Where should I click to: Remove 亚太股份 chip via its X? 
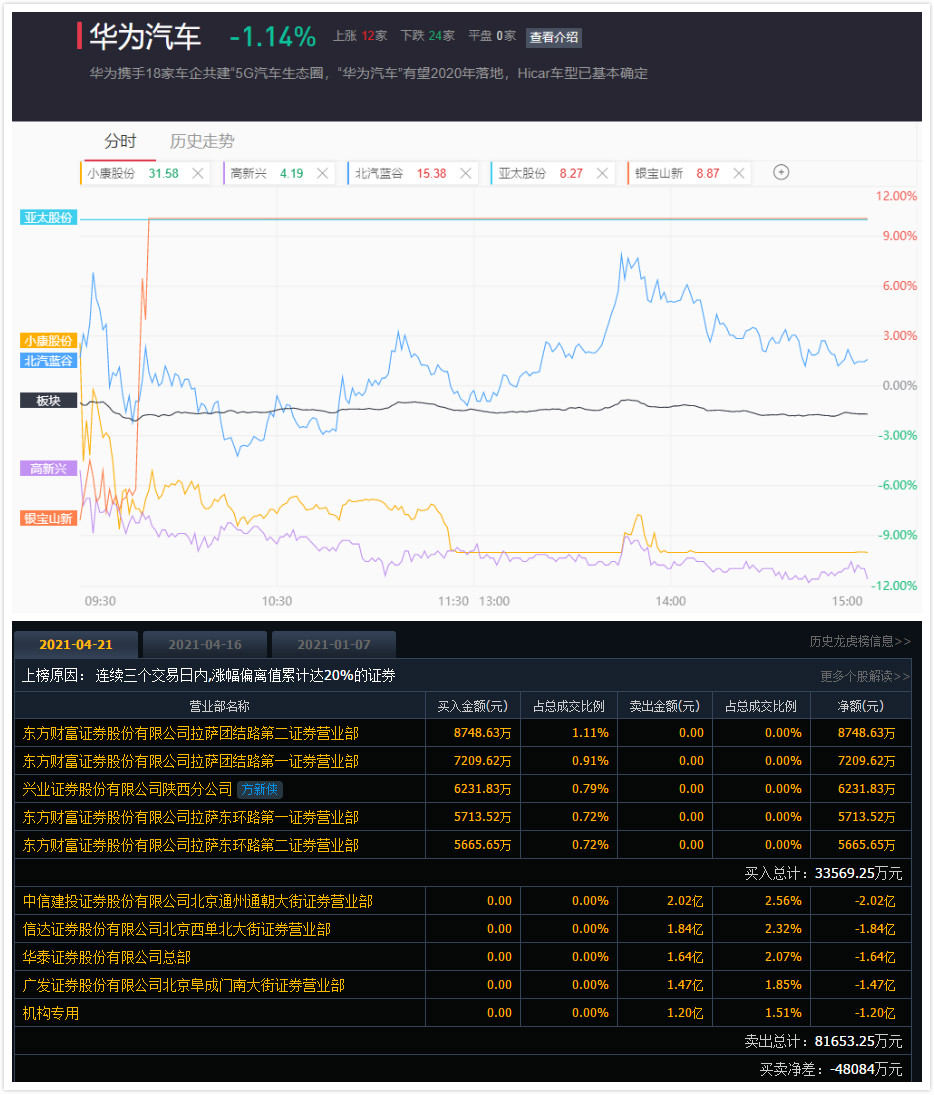tap(602, 173)
